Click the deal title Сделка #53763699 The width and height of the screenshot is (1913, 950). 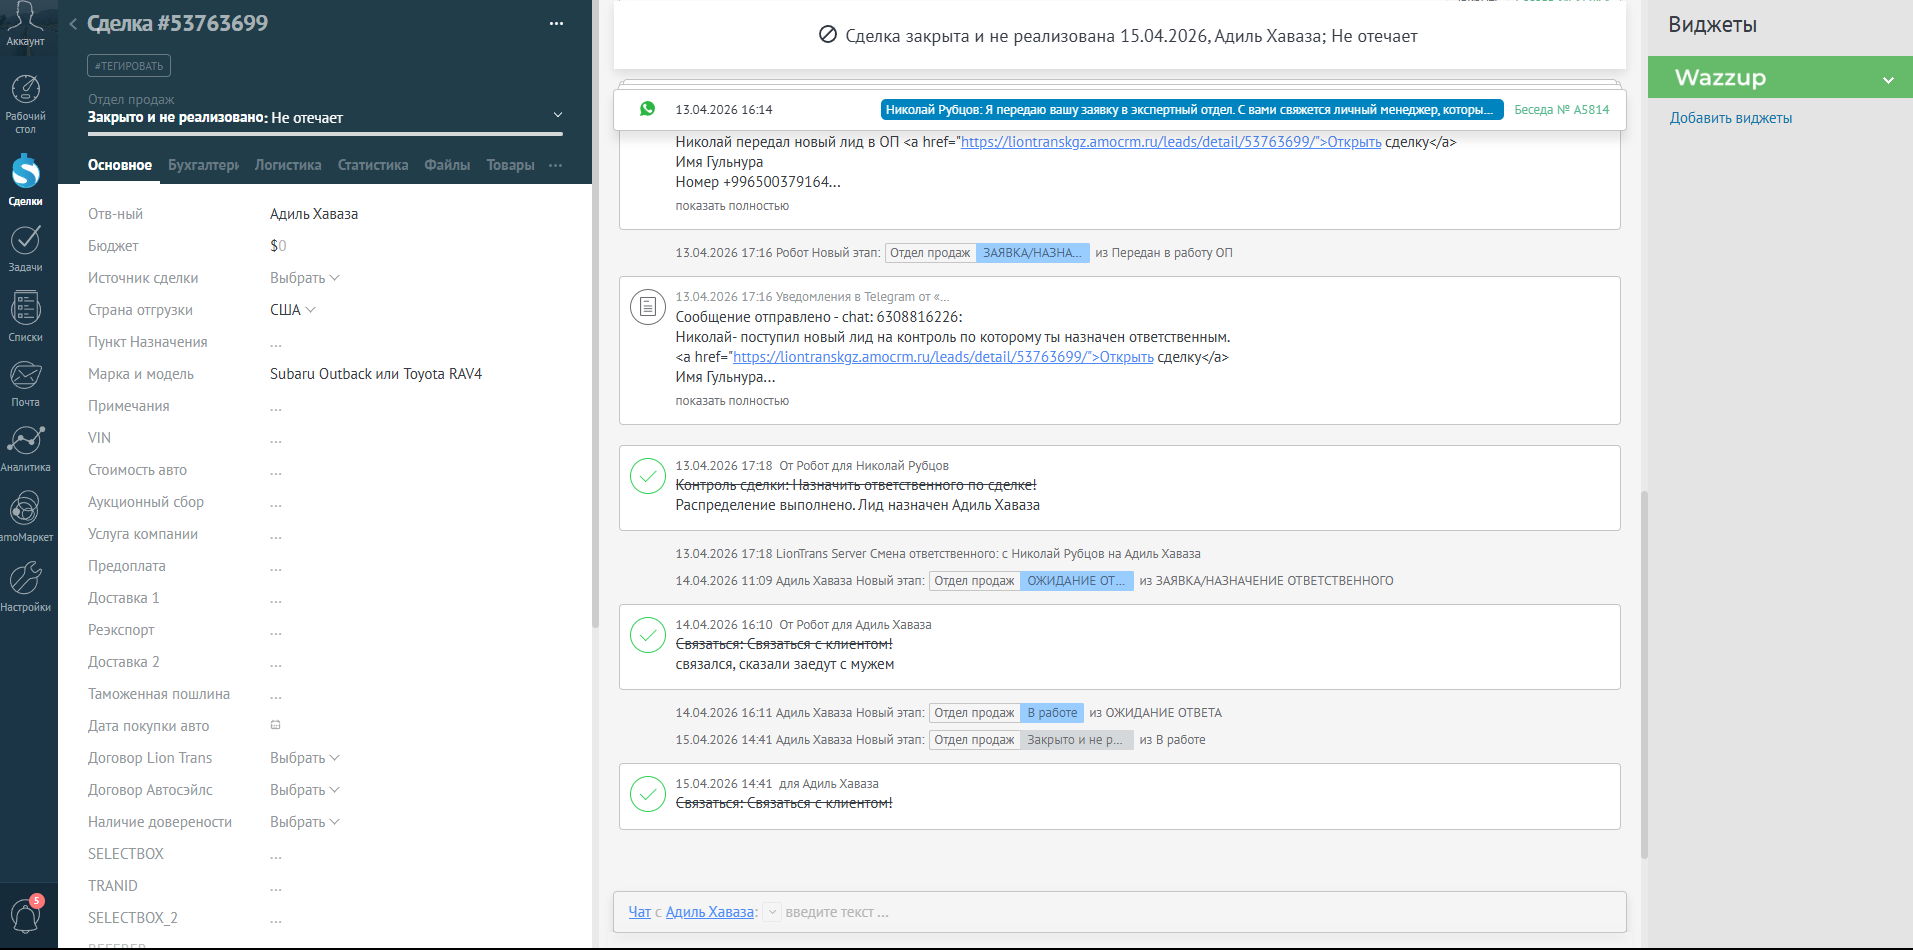[178, 23]
